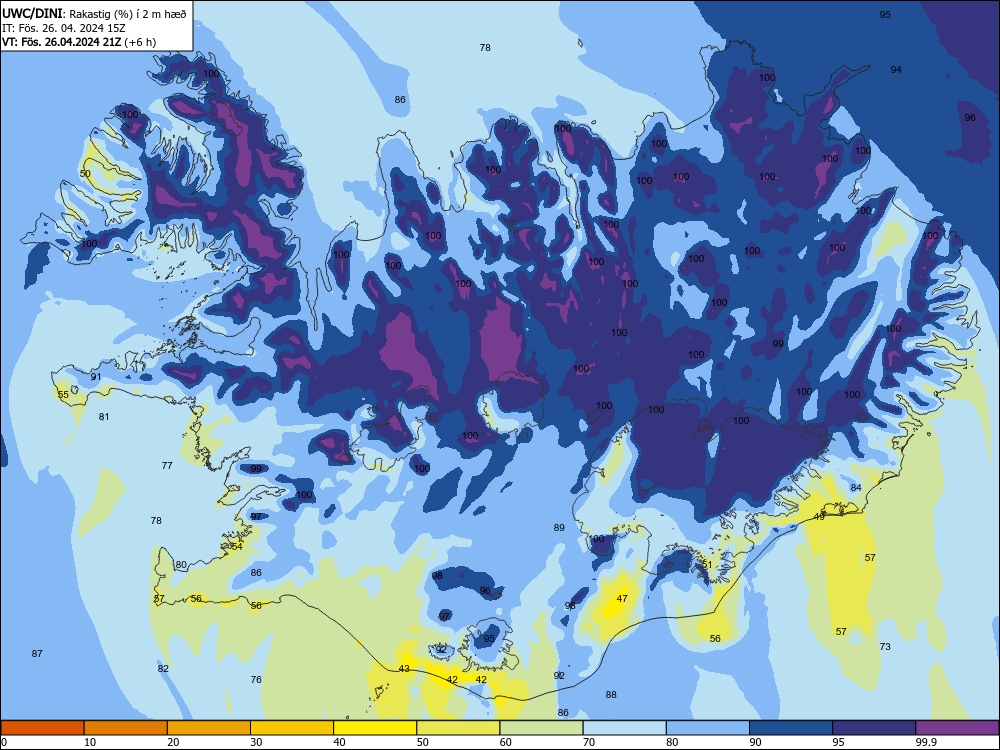The image size is (1000, 750).
Task: Click the legend label 90
Action: (755, 742)
